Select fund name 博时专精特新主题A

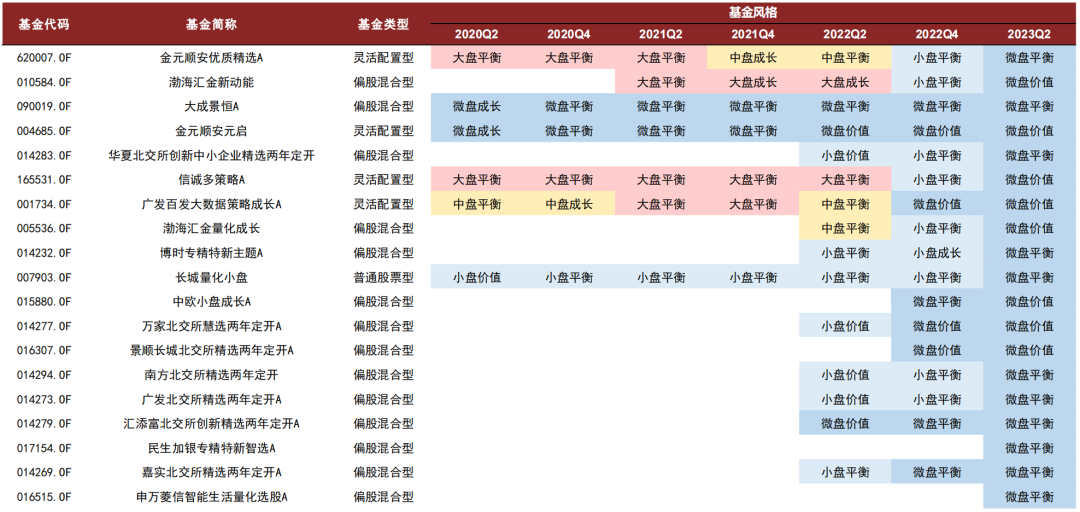(x=212, y=253)
